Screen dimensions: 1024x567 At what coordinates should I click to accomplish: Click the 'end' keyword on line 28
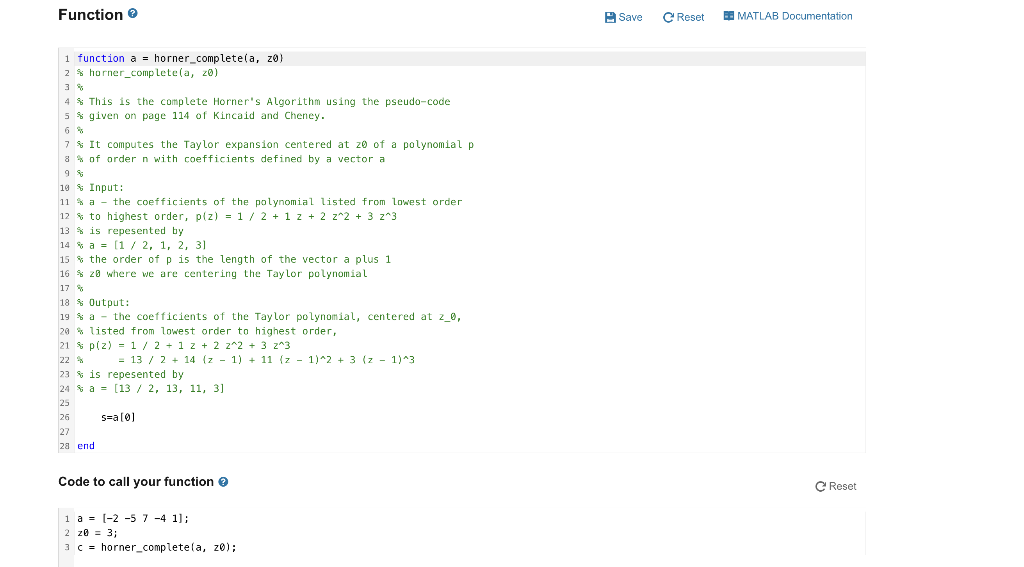click(86, 446)
